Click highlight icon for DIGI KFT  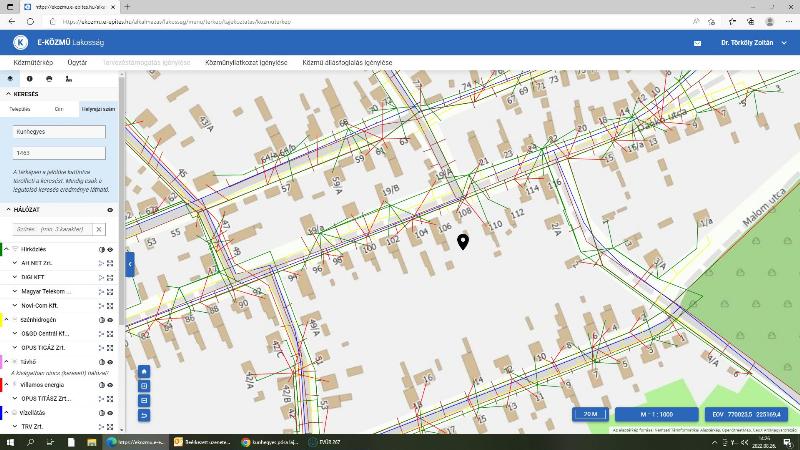tap(101, 278)
